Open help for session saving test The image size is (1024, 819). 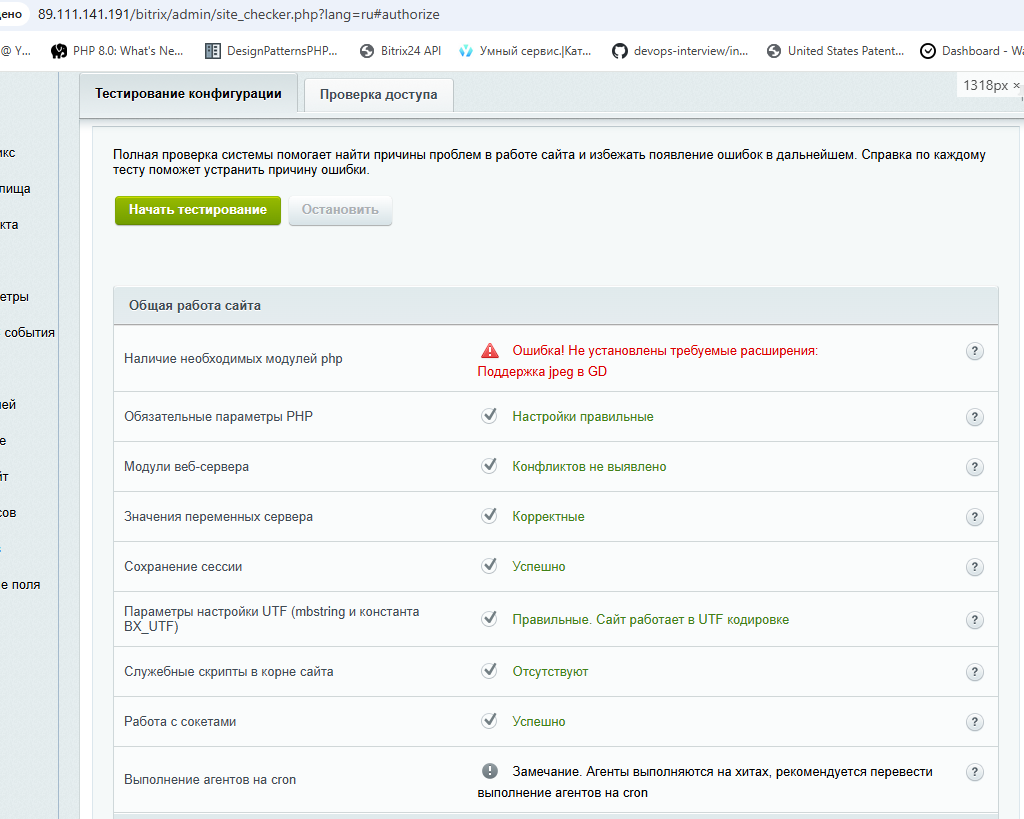974,567
